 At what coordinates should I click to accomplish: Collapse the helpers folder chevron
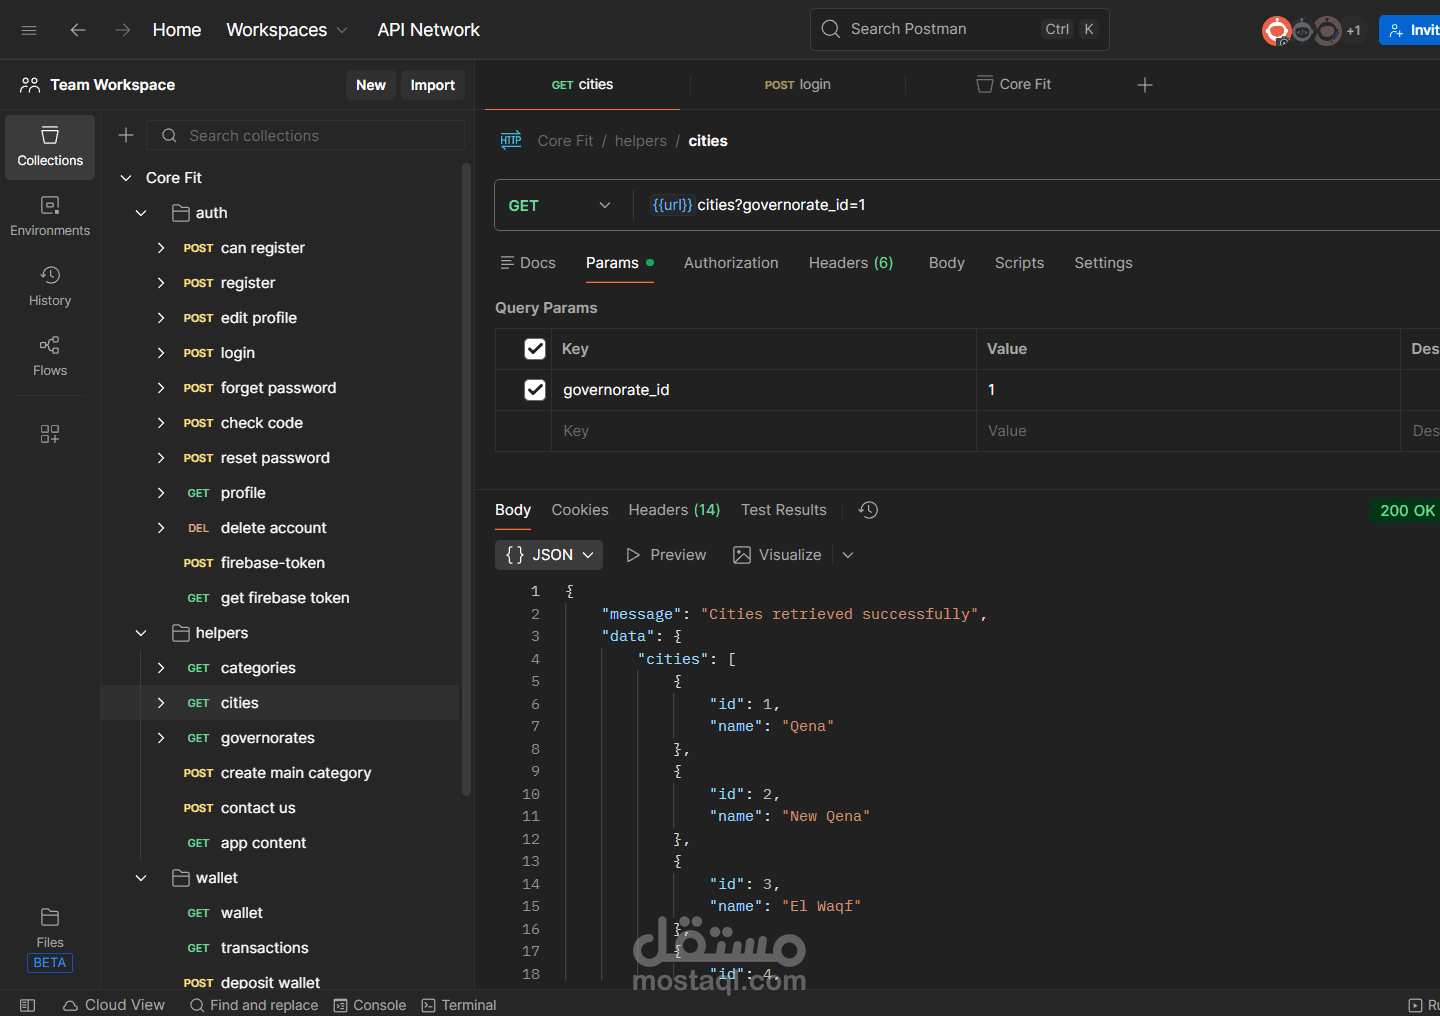[141, 633]
